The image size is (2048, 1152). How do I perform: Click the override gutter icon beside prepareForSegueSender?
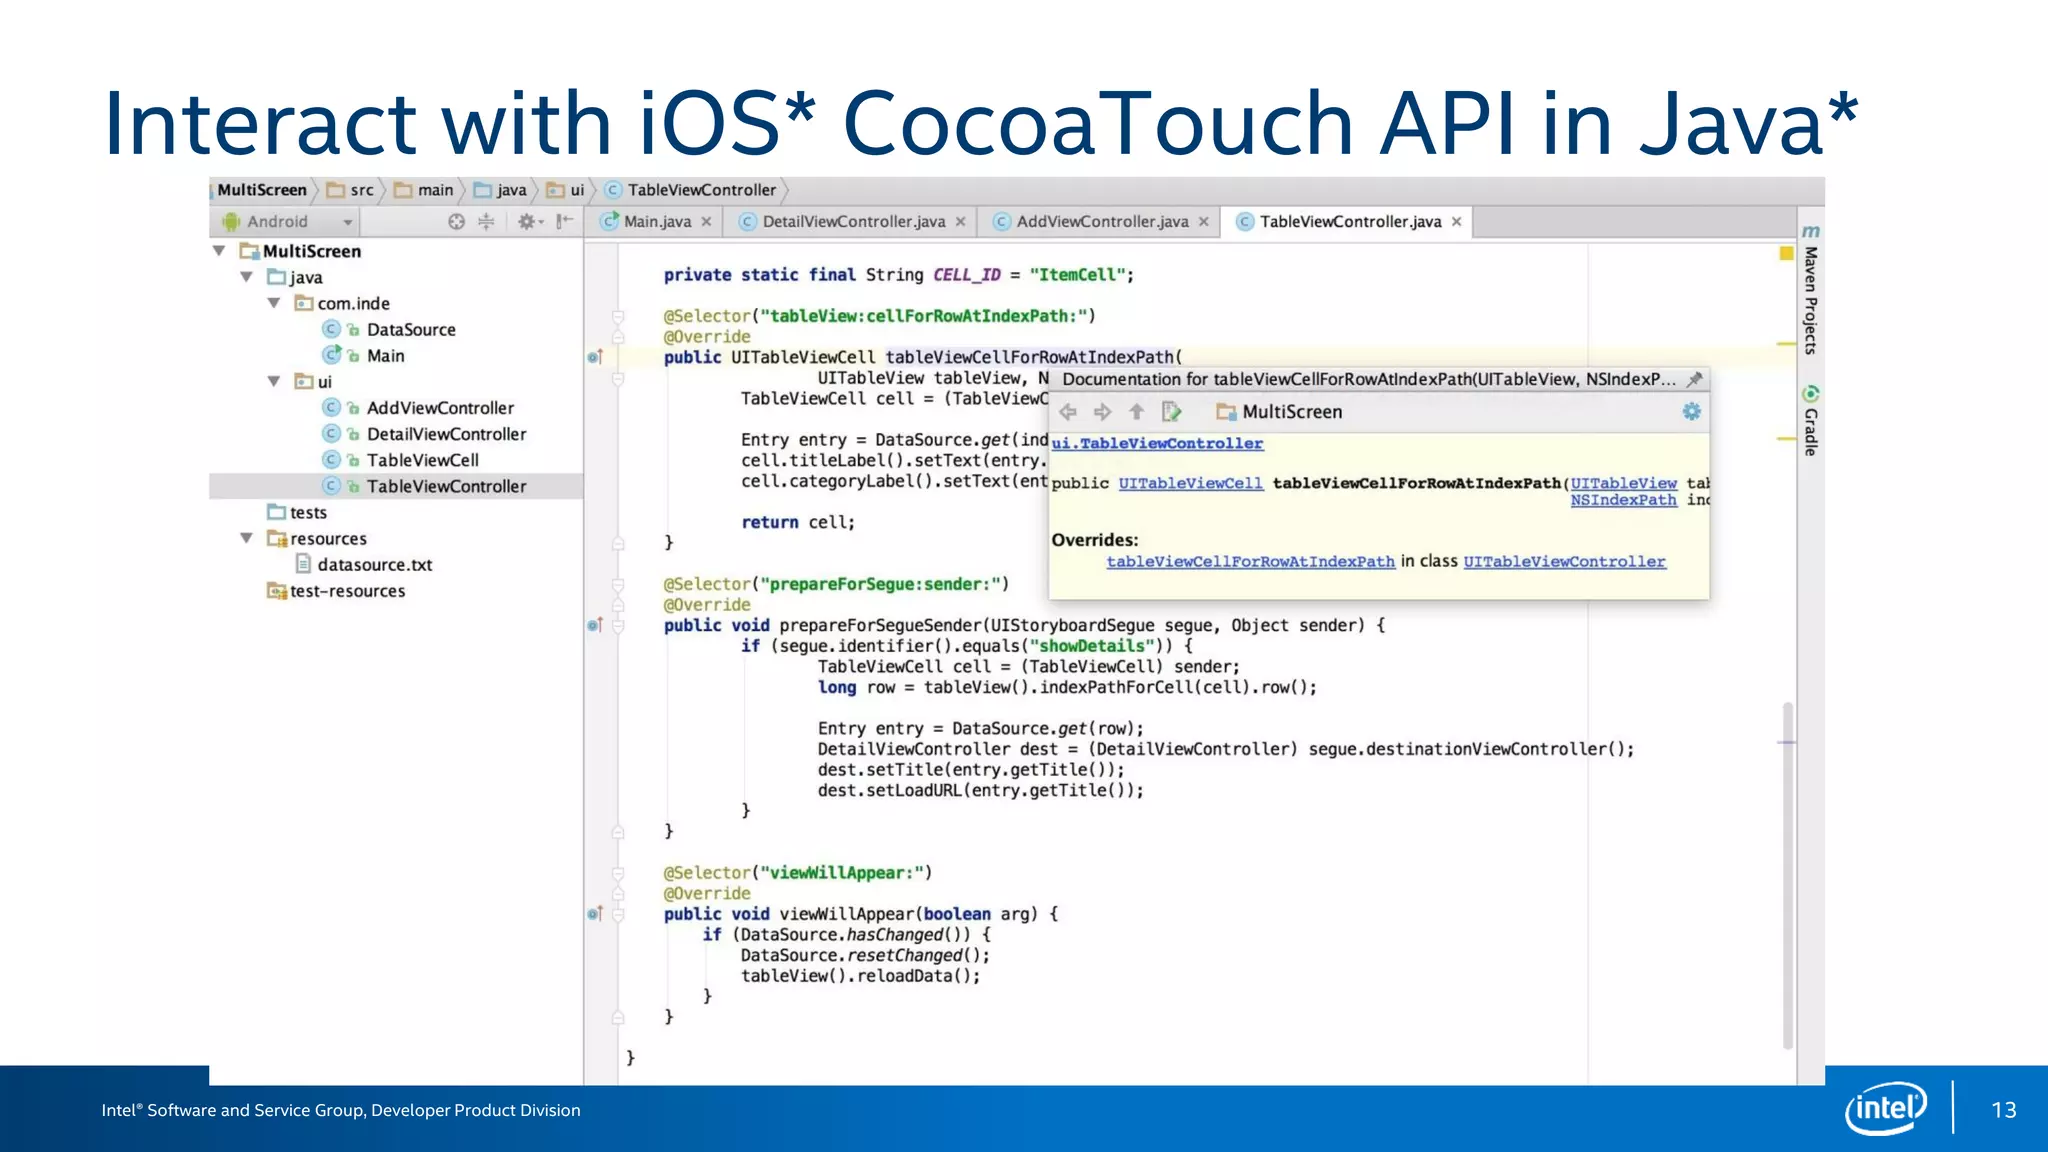click(595, 626)
